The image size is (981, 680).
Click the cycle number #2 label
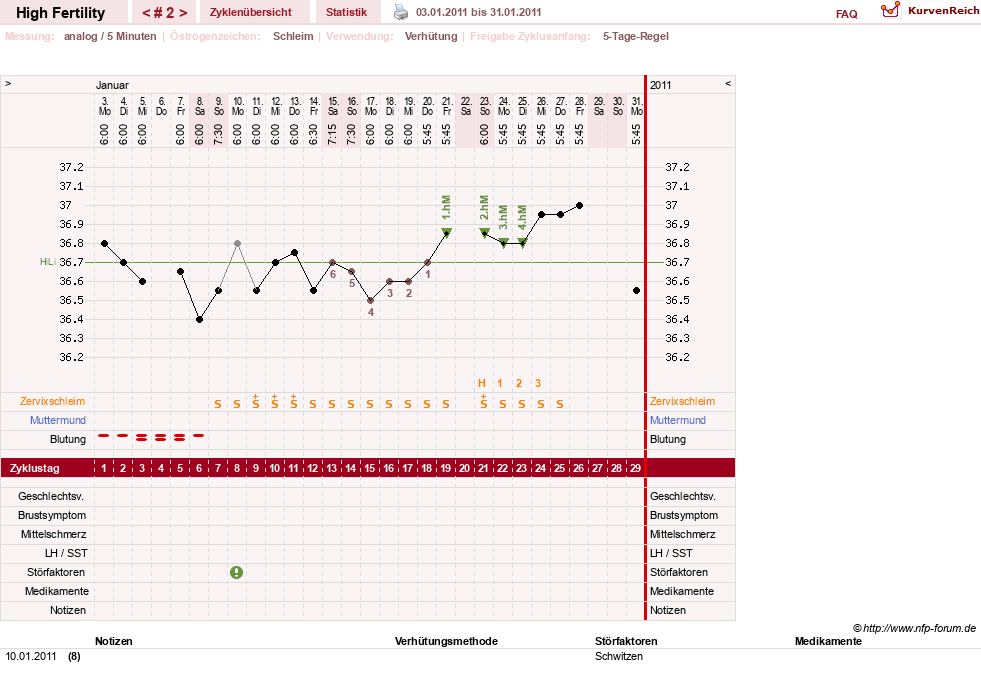click(x=164, y=13)
